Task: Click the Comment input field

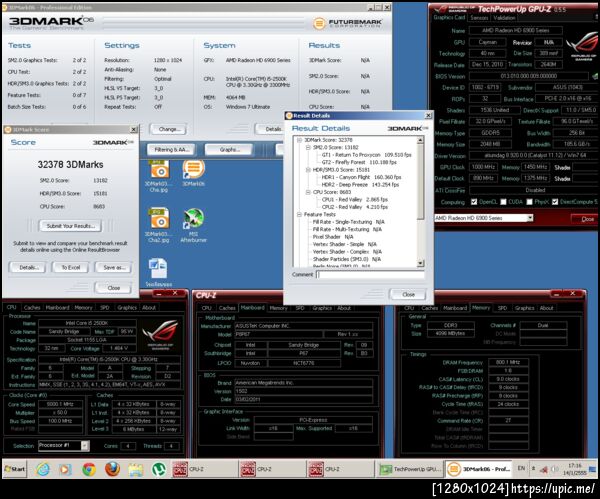Action: click(x=370, y=274)
